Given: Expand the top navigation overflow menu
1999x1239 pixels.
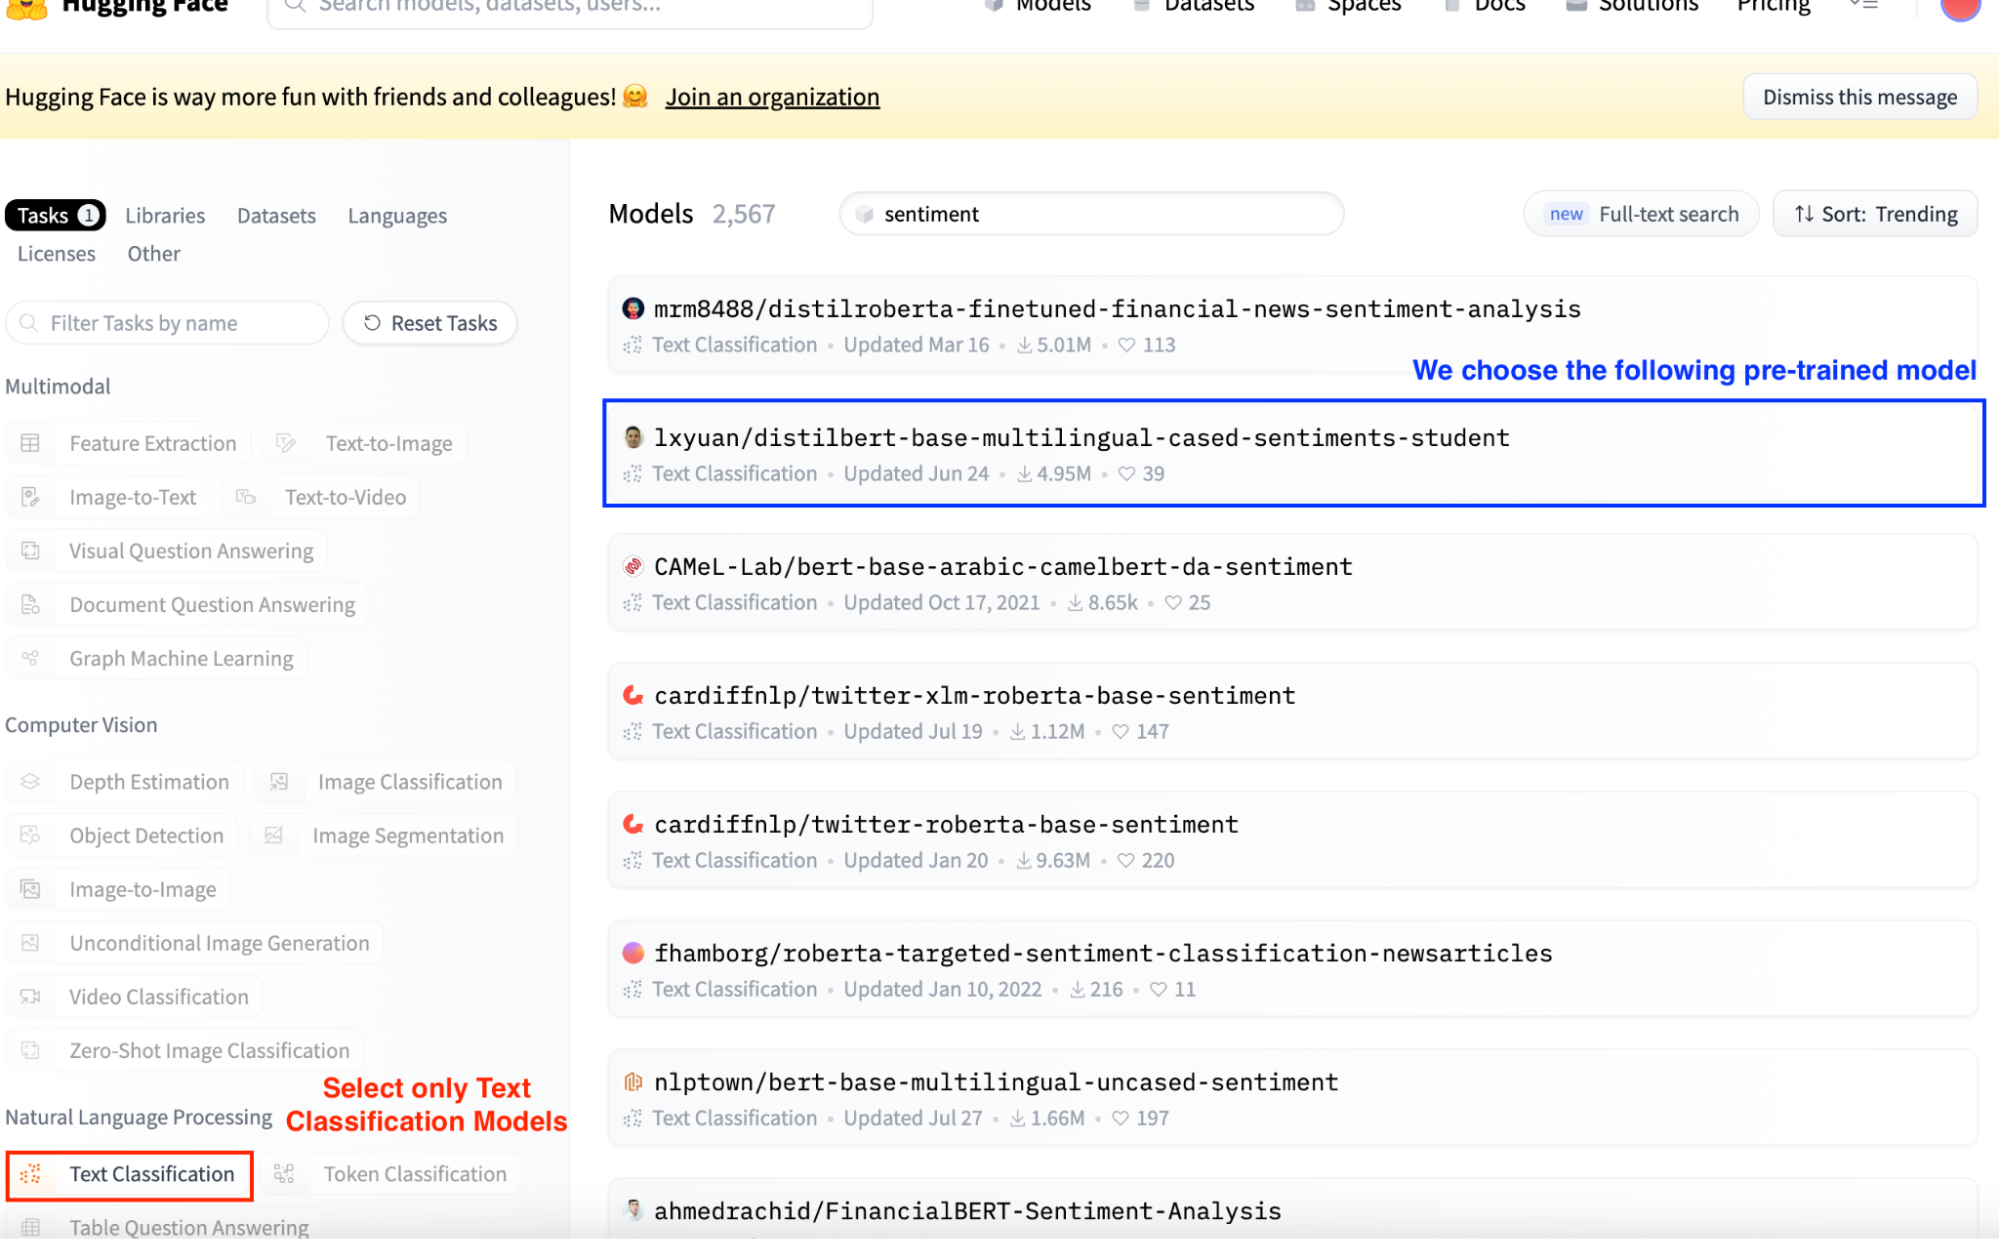Looking at the screenshot, I should (1864, 6).
